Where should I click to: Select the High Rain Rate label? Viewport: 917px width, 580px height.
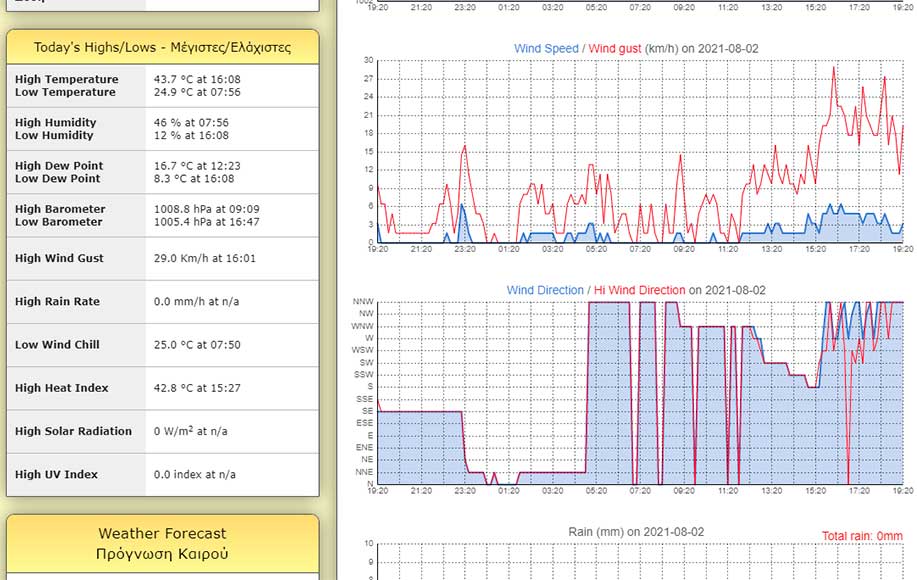tap(57, 301)
